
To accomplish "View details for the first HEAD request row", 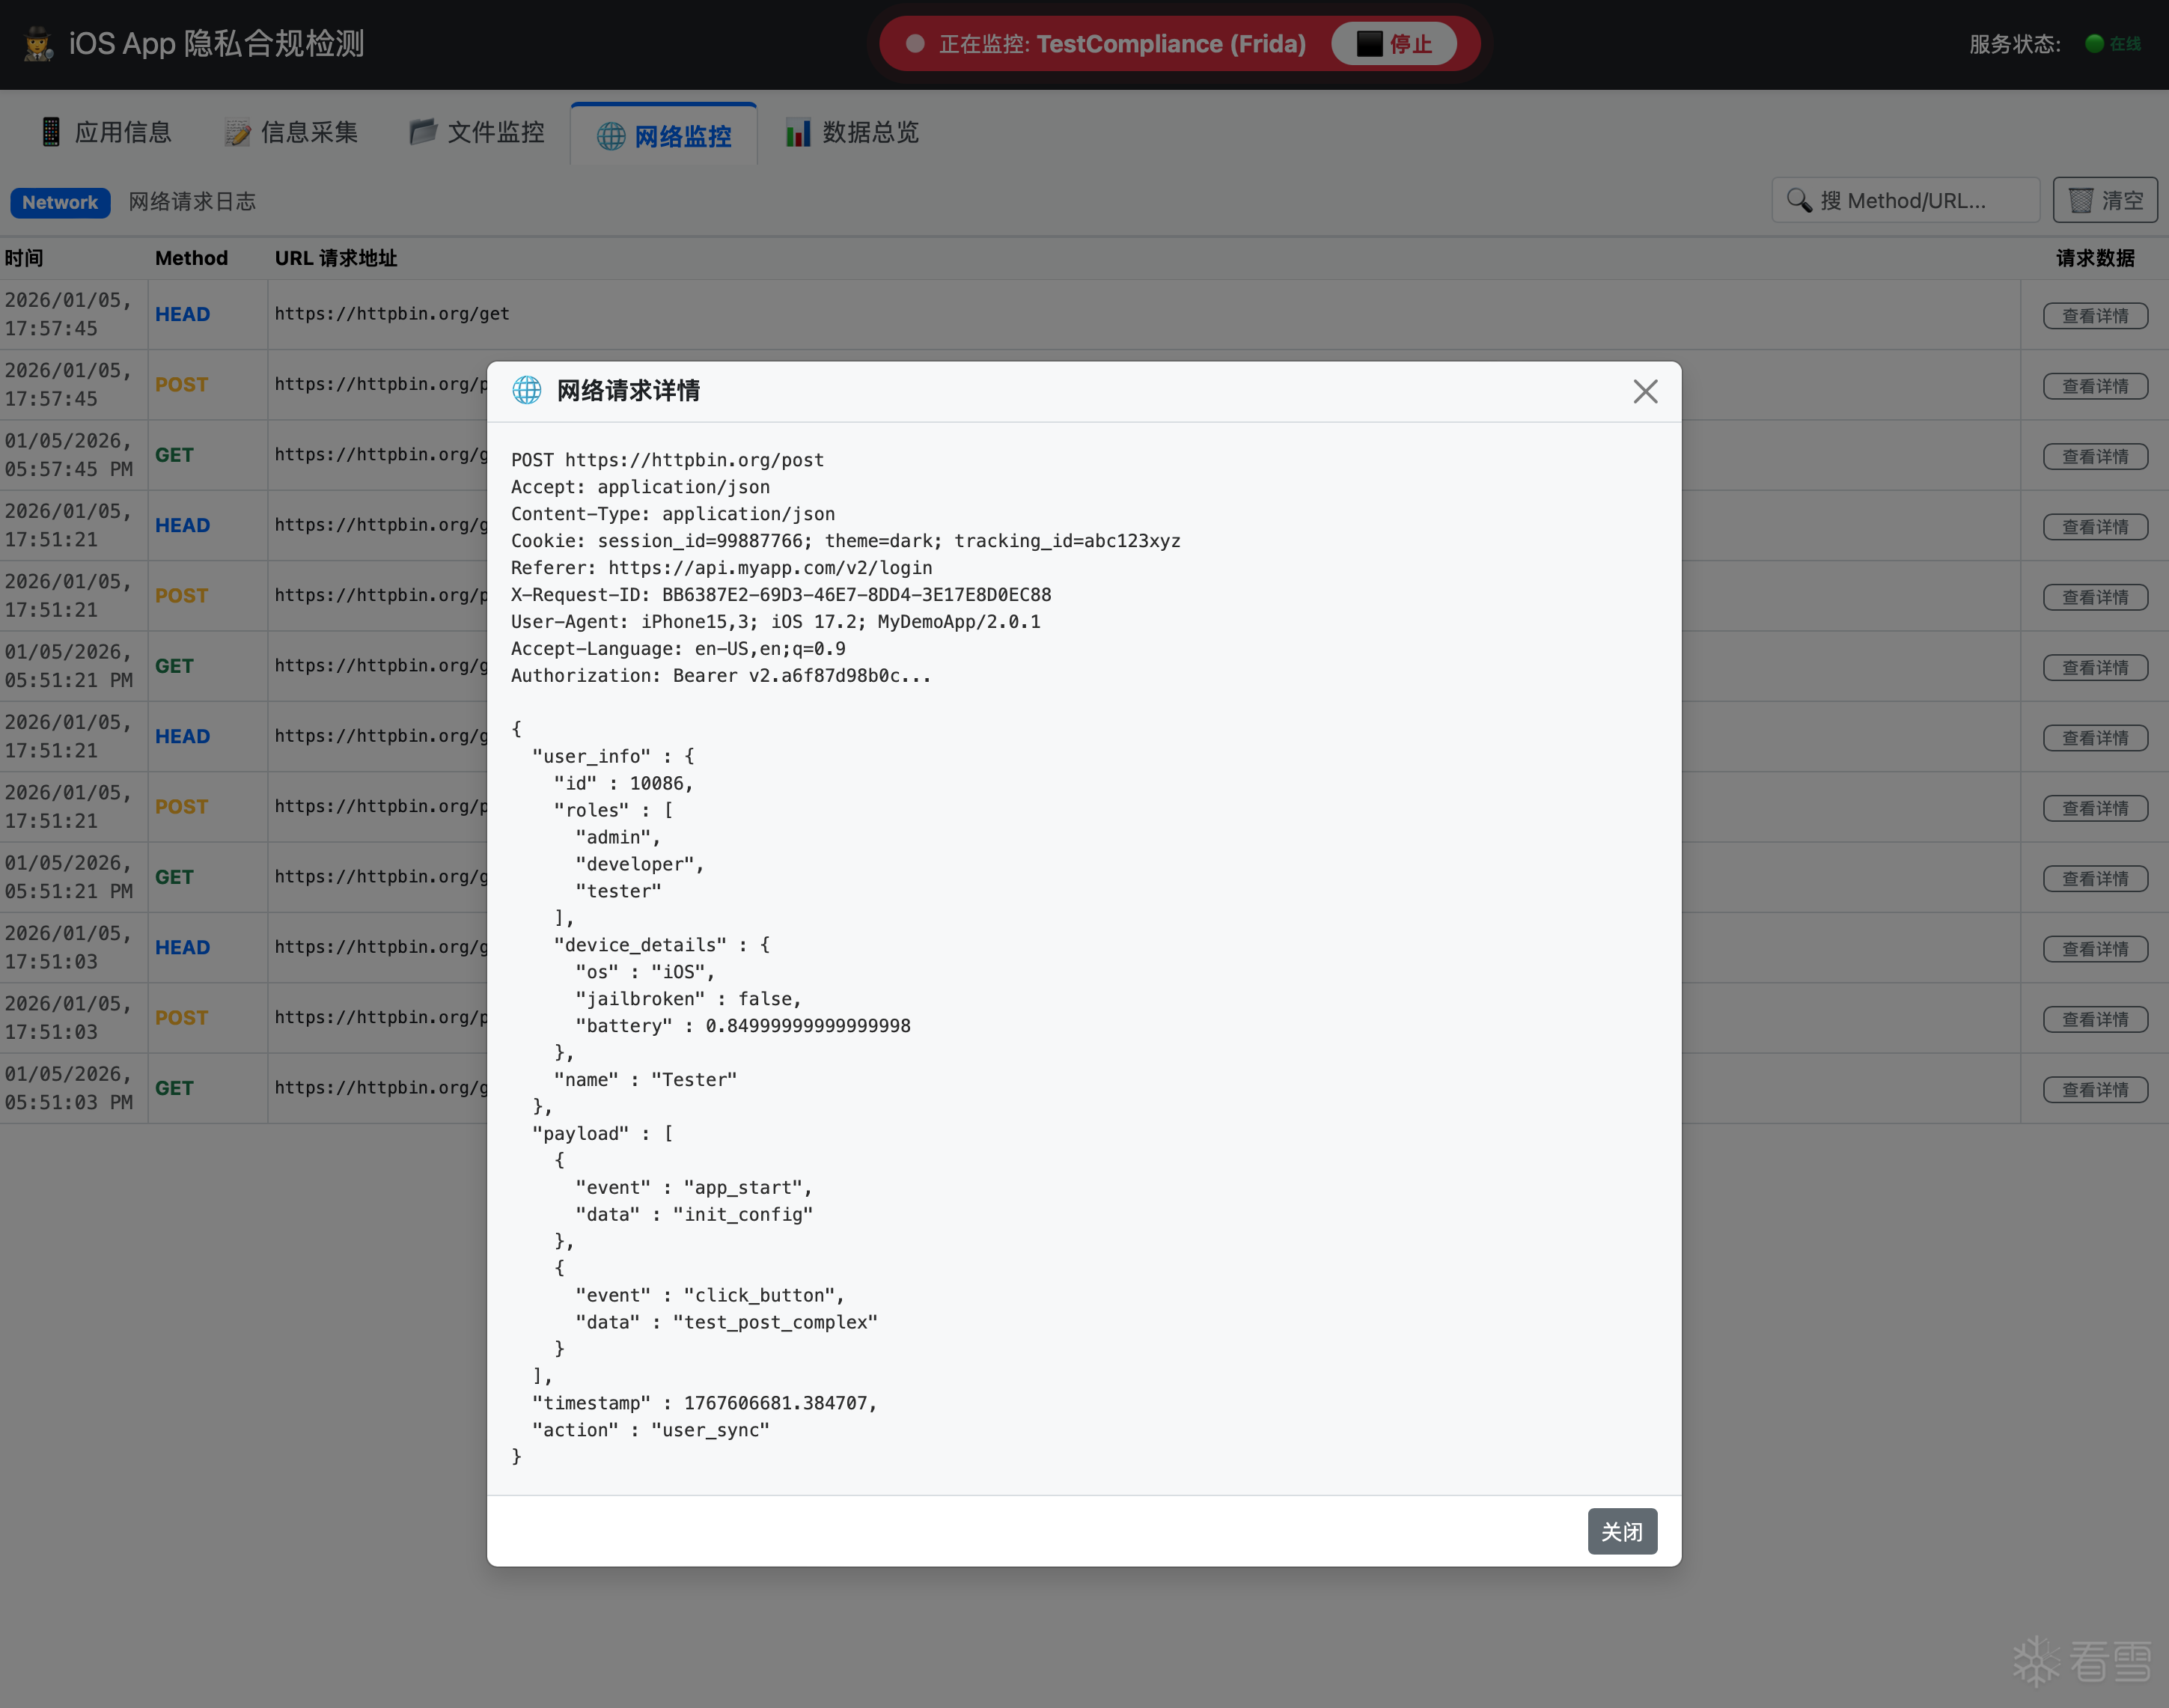I will pyautogui.click(x=2095, y=316).
